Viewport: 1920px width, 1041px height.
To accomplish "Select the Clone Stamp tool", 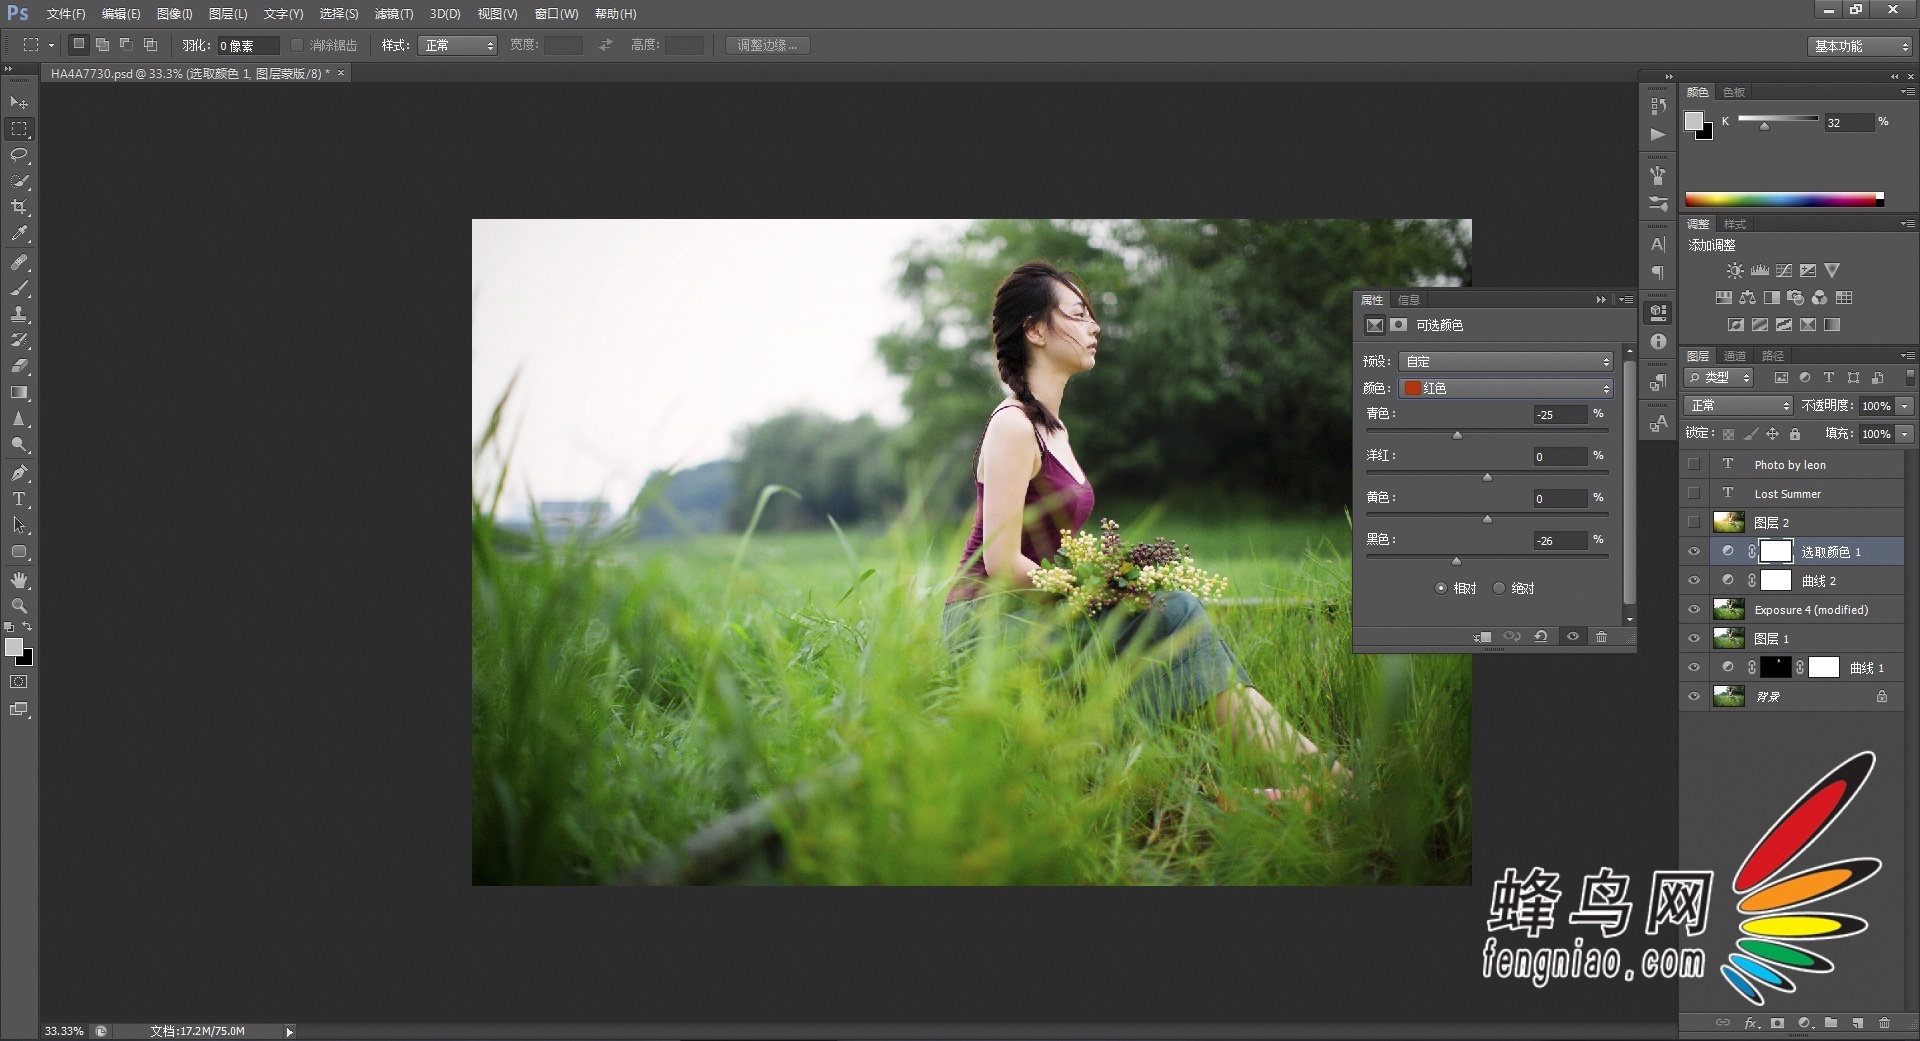I will pos(19,314).
